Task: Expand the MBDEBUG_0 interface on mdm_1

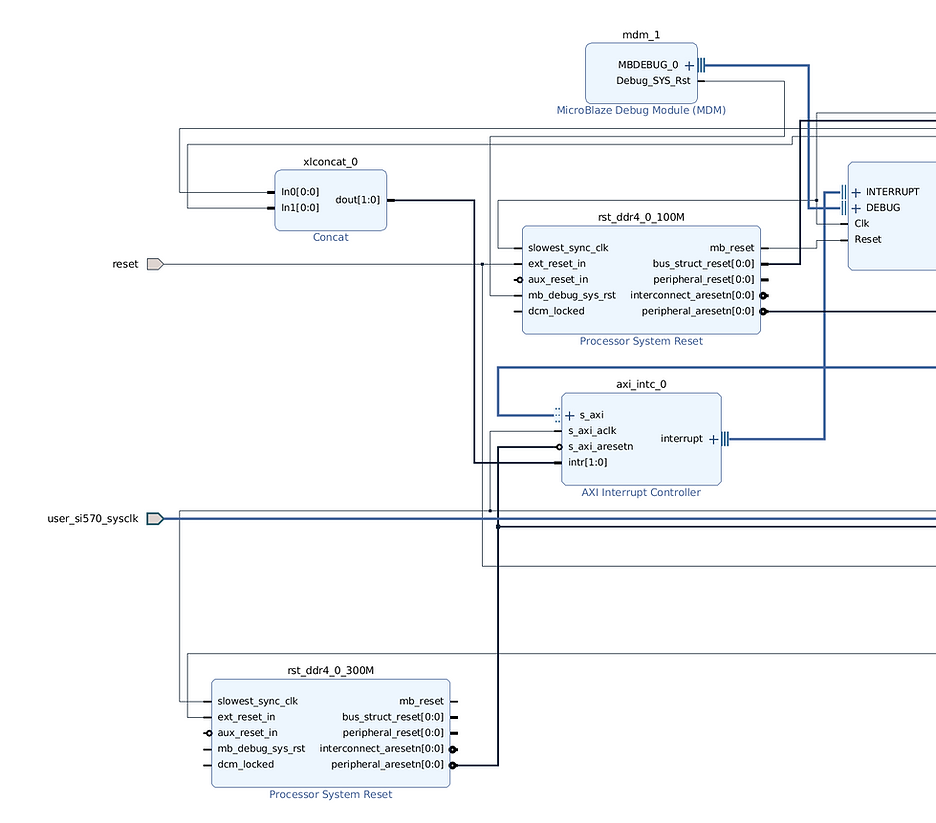Action: point(689,65)
